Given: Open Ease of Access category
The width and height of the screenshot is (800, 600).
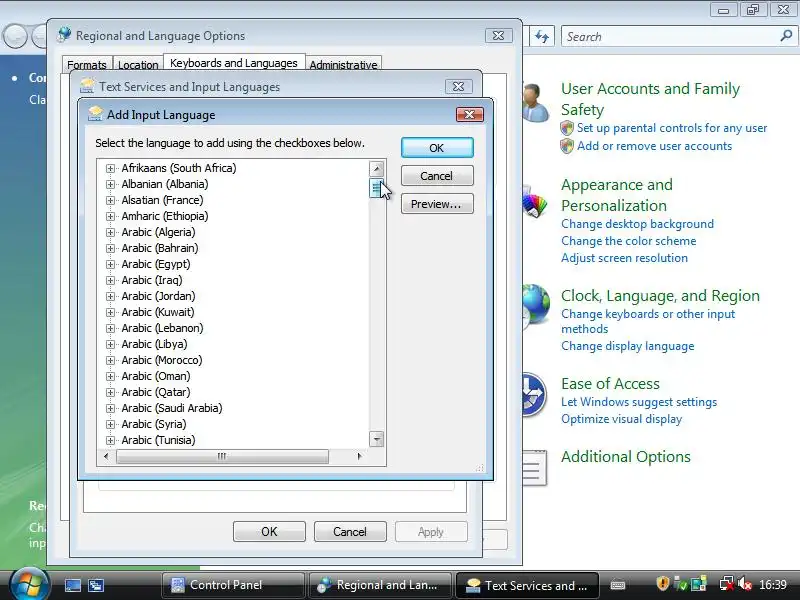Looking at the screenshot, I should 610,384.
